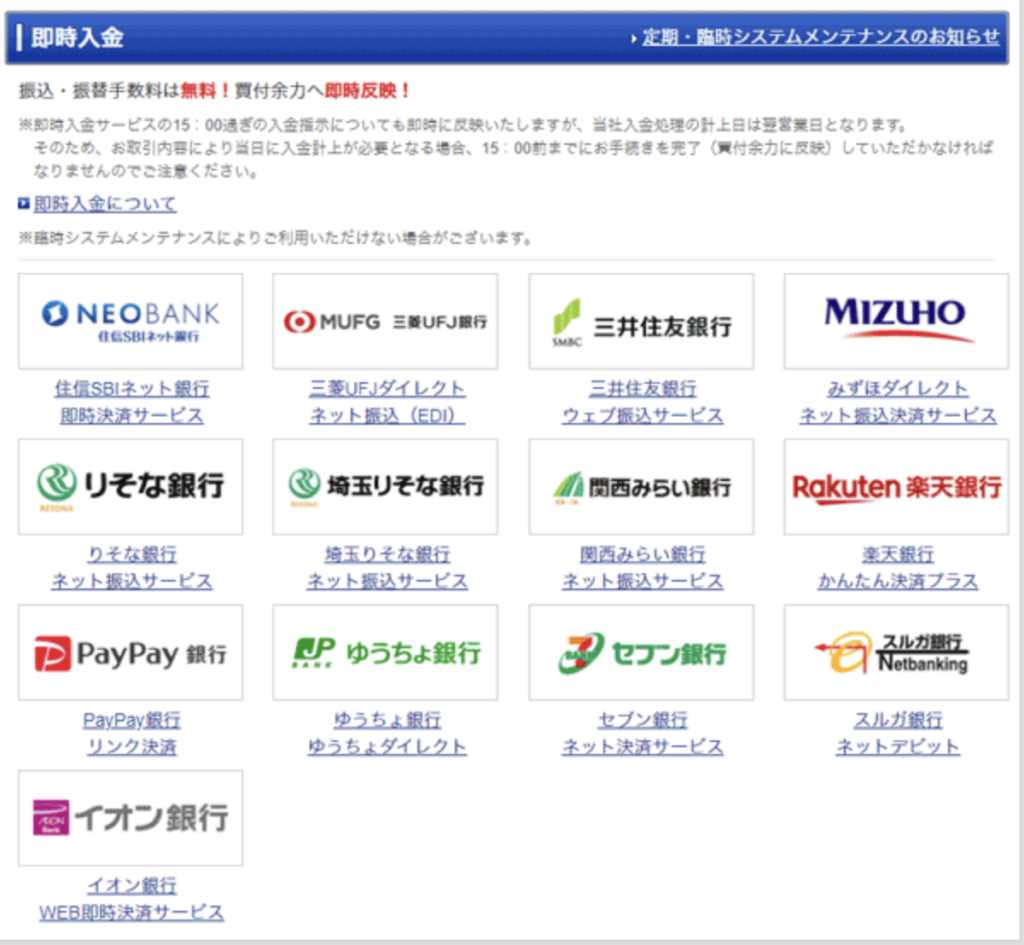Click PayPay銀行 リンク決済 link
This screenshot has height=945, width=1024.
(132, 733)
